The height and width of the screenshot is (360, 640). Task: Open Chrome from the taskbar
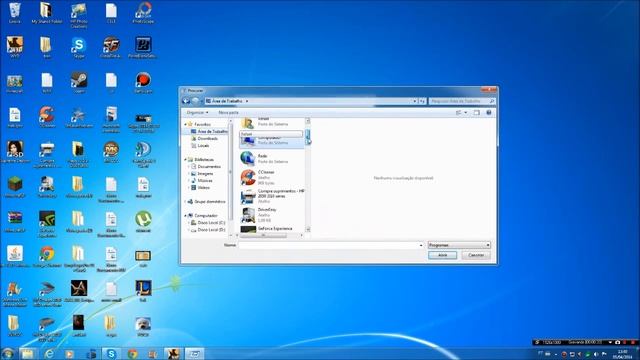(132, 354)
